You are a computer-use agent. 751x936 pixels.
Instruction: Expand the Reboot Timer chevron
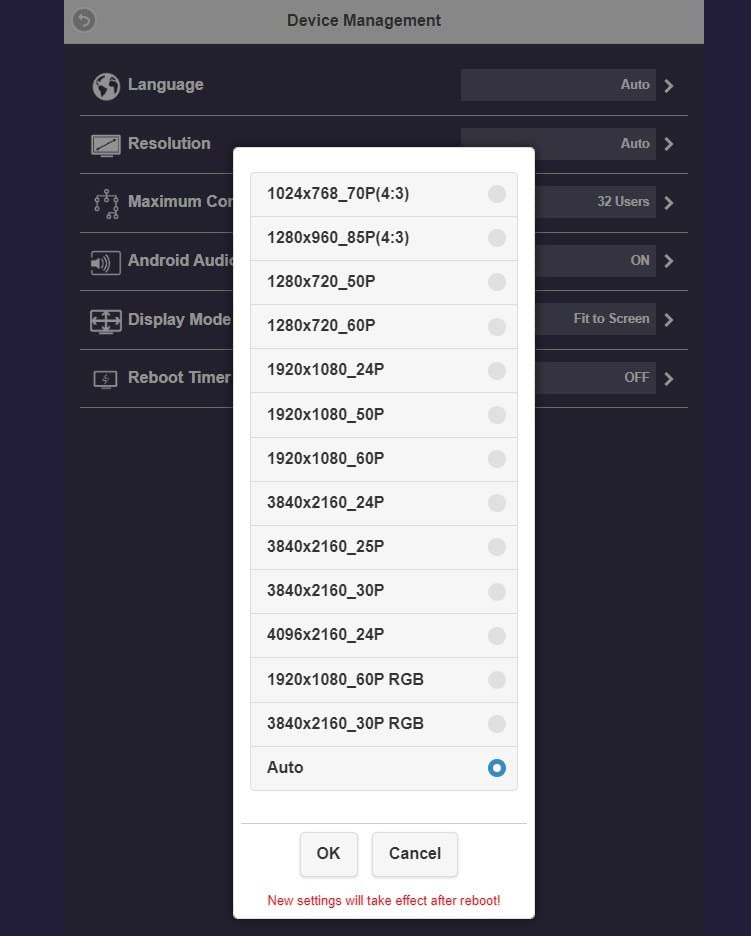[669, 379]
